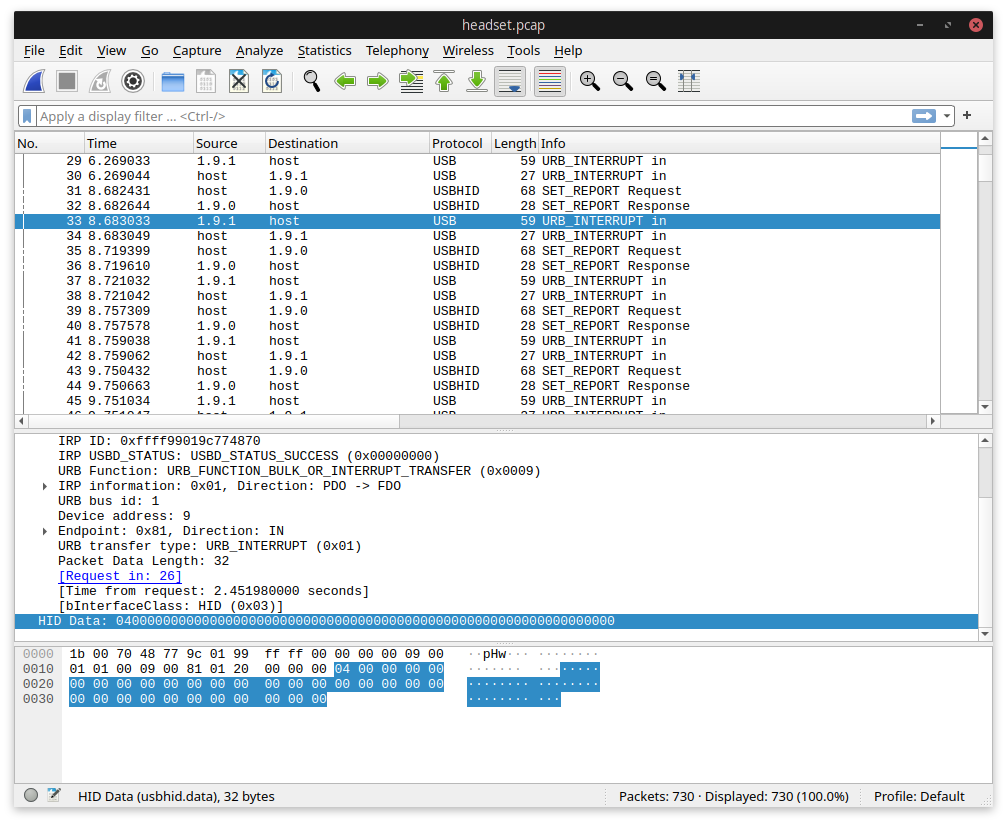Viewport: 1007px width, 824px height.
Task: Go to specified packet icon
Action: tap(411, 82)
